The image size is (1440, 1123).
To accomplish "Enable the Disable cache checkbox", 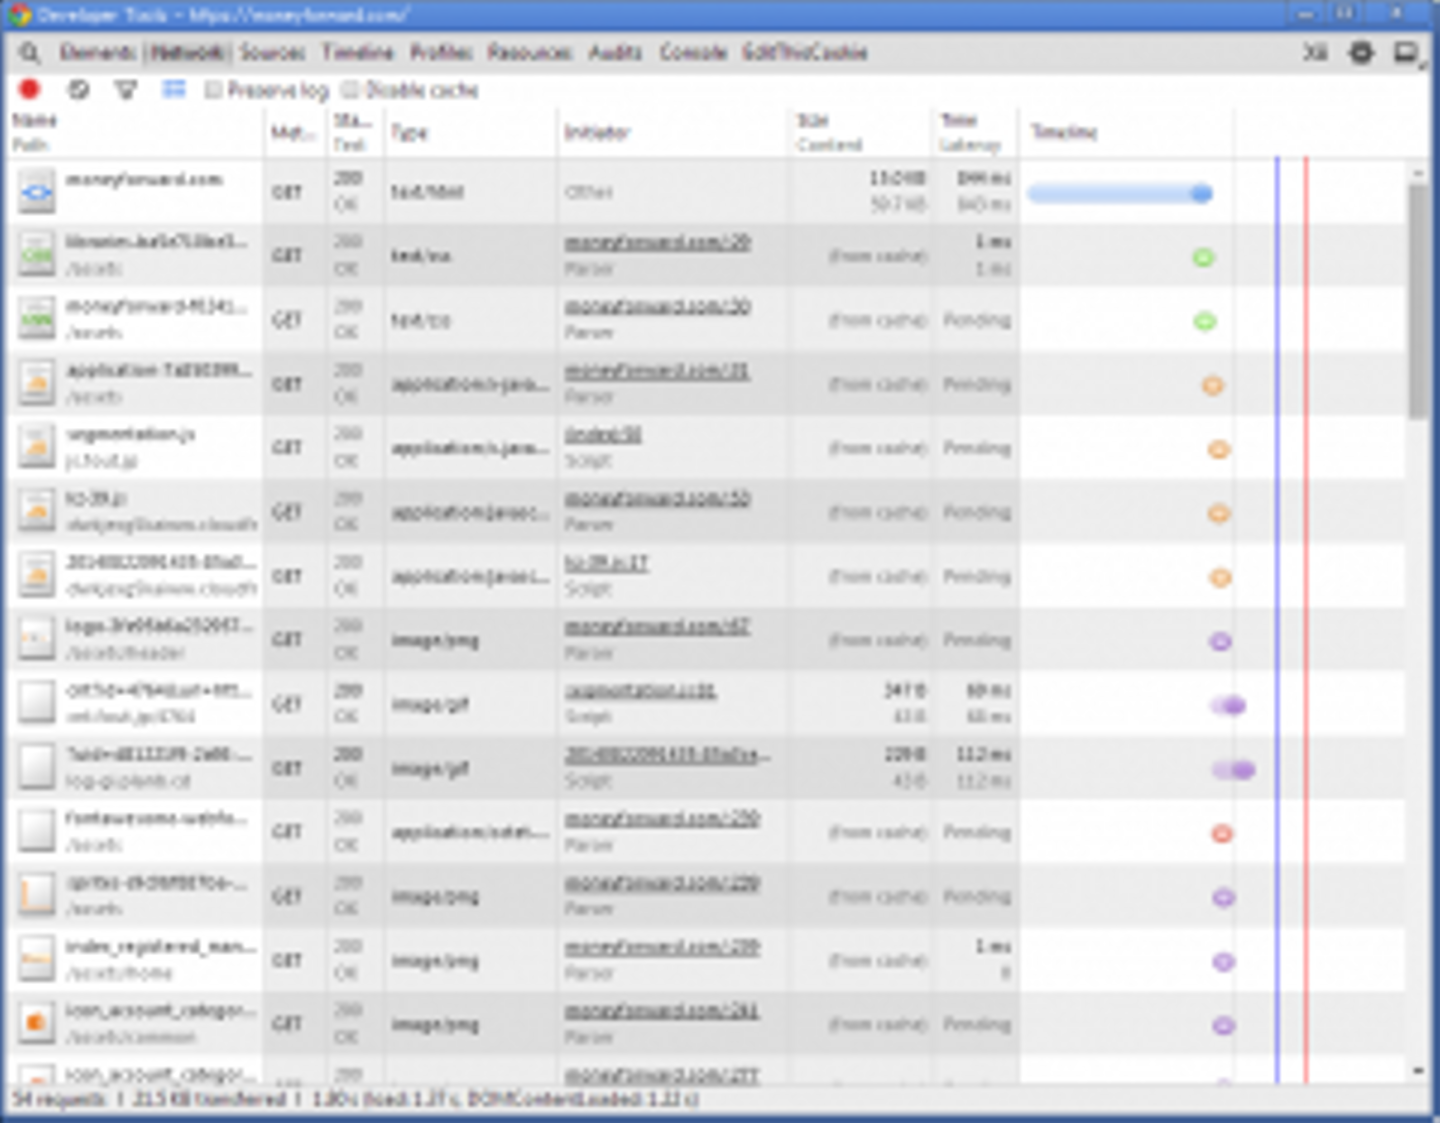I will pos(350,90).
